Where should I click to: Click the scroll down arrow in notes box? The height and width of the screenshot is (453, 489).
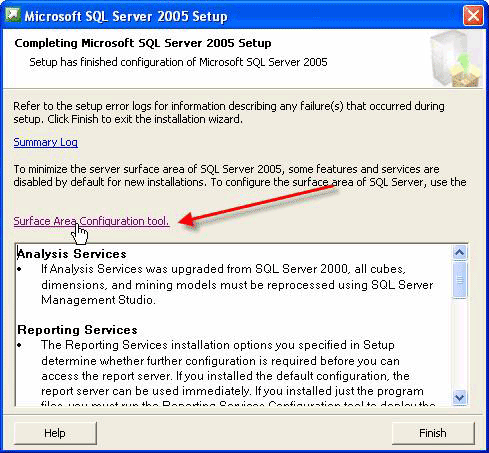pos(460,397)
